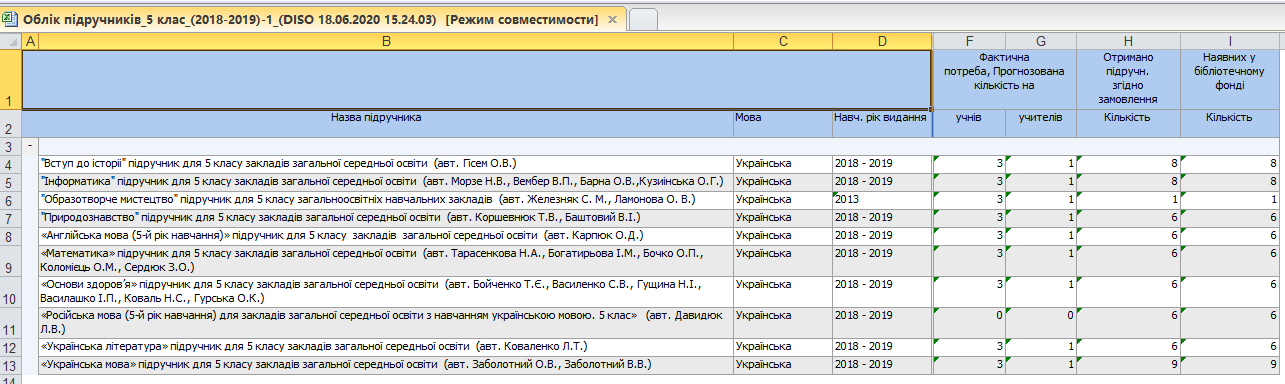Click pupils value 3 in Математика row

click(969, 261)
